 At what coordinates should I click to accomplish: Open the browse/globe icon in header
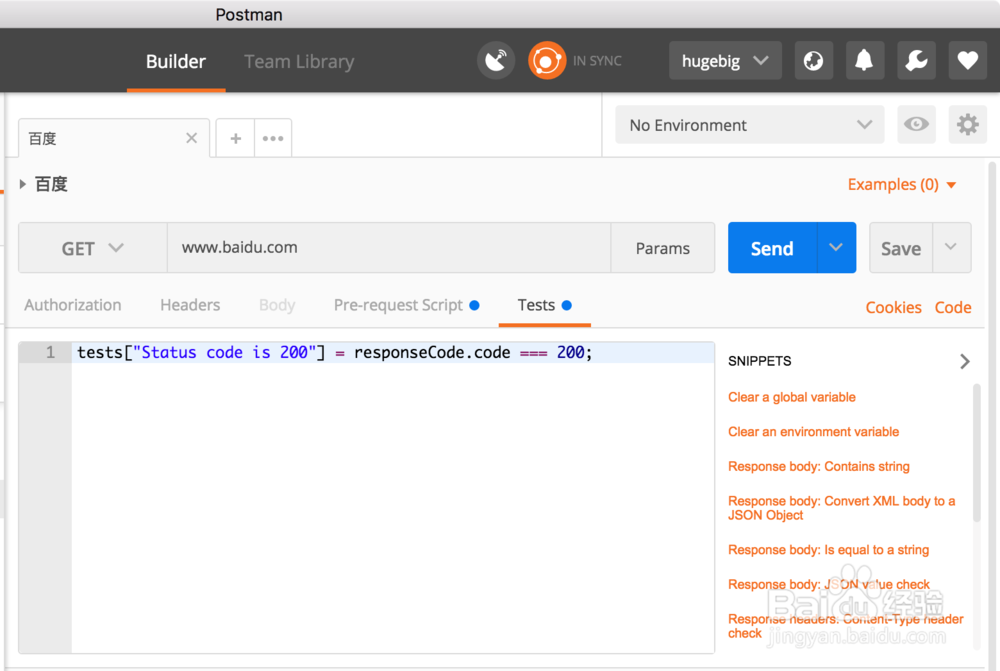813,61
